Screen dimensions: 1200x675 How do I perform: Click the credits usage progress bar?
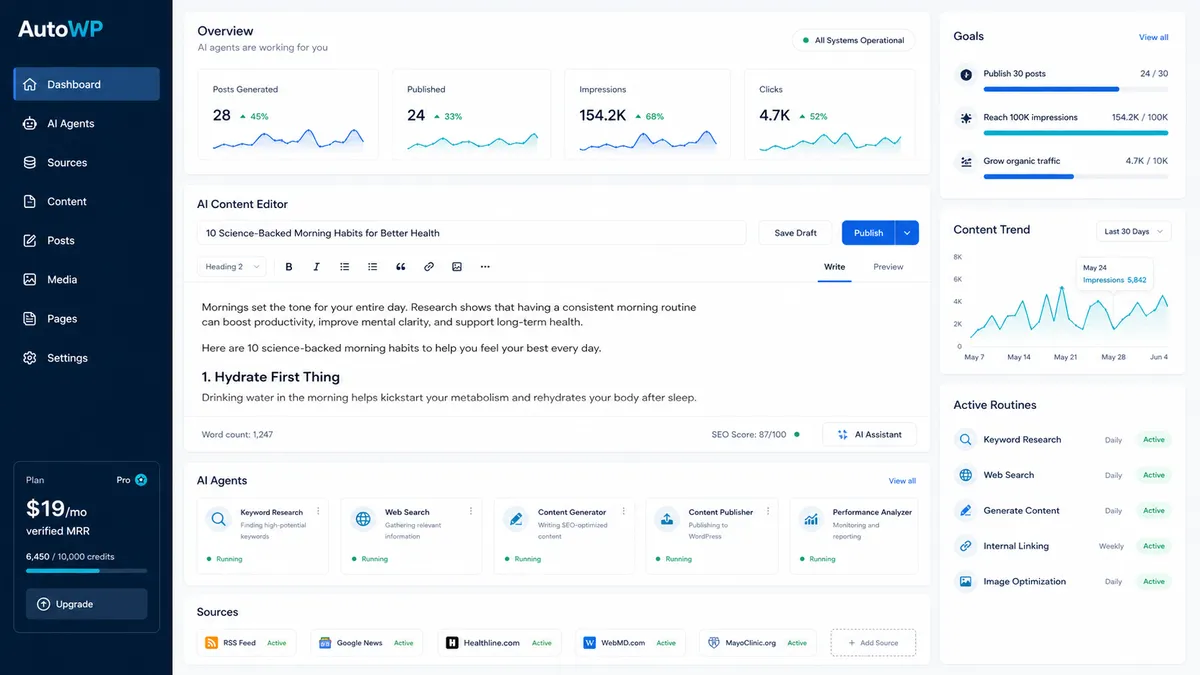[x=86, y=571]
